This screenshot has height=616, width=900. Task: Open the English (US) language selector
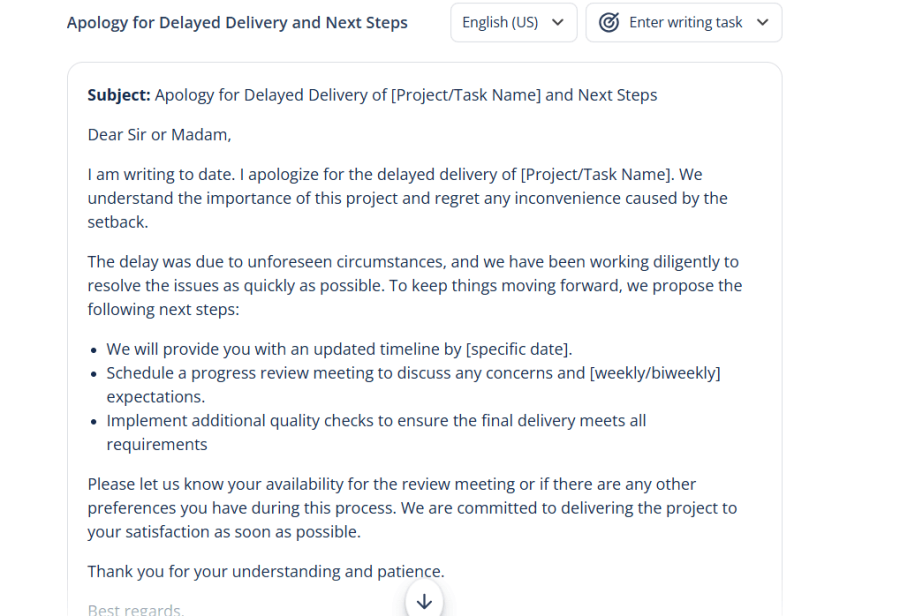point(513,22)
